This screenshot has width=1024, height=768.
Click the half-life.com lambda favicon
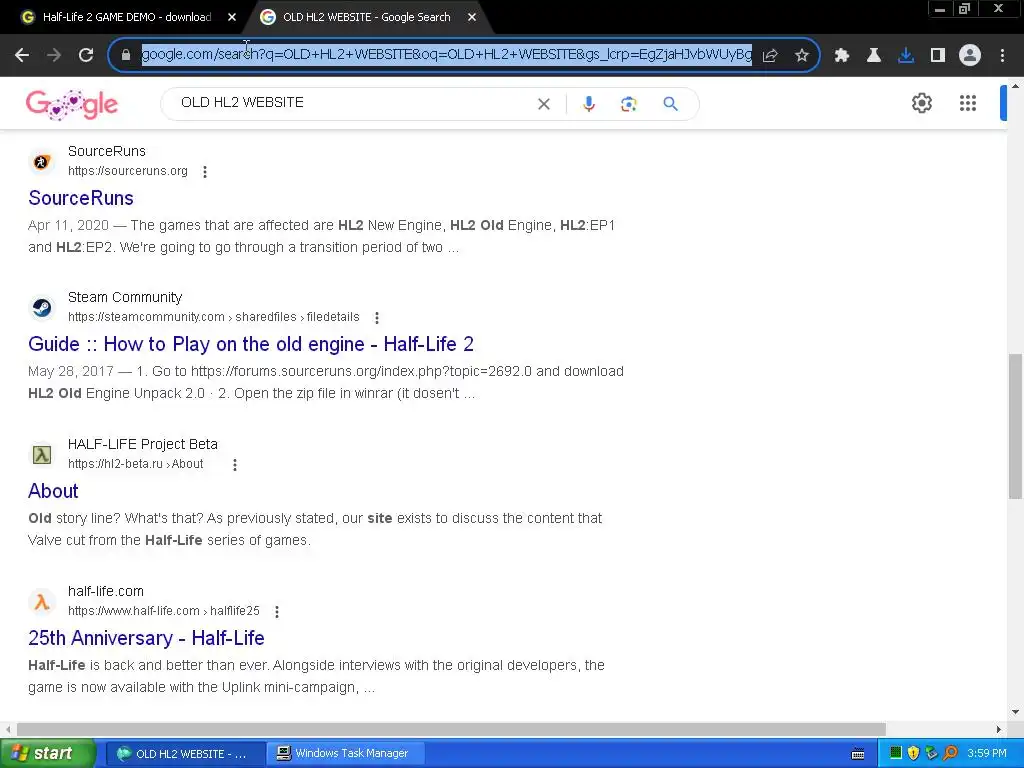coord(42,601)
